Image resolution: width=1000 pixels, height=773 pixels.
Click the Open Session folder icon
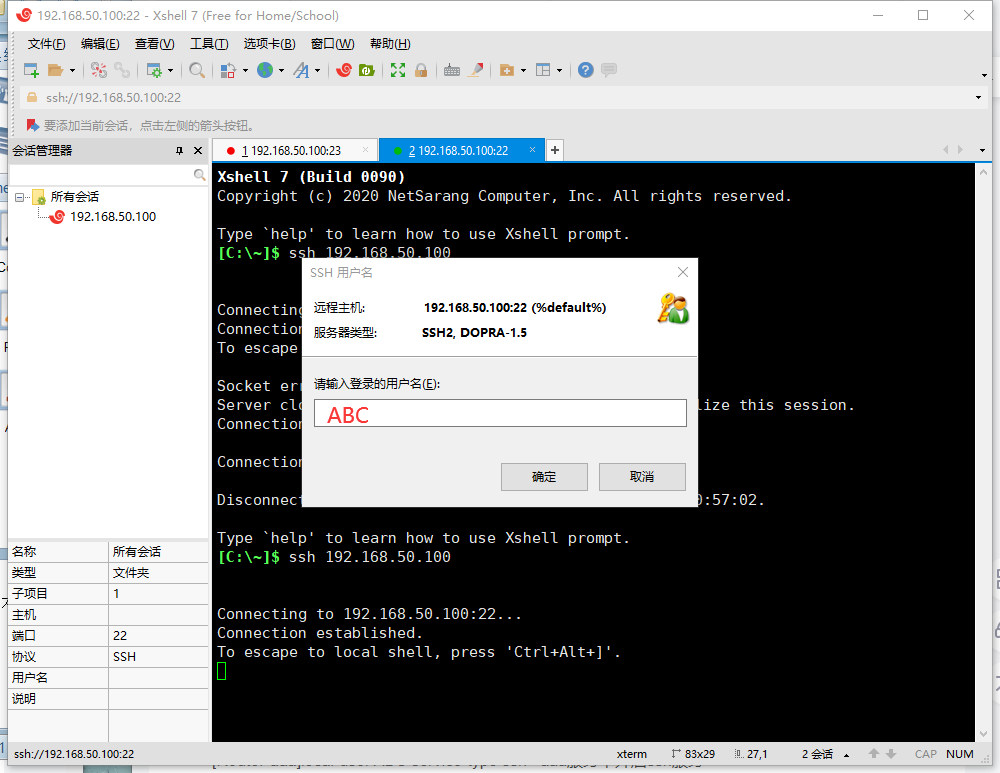point(55,70)
